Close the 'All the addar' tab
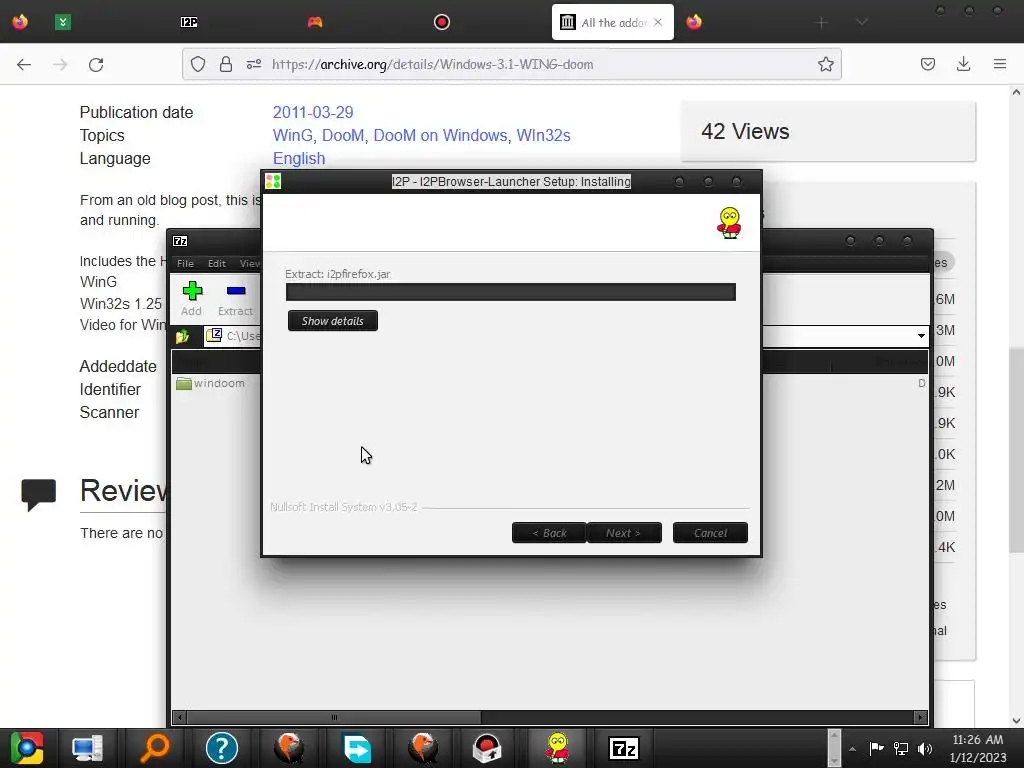 coord(658,22)
